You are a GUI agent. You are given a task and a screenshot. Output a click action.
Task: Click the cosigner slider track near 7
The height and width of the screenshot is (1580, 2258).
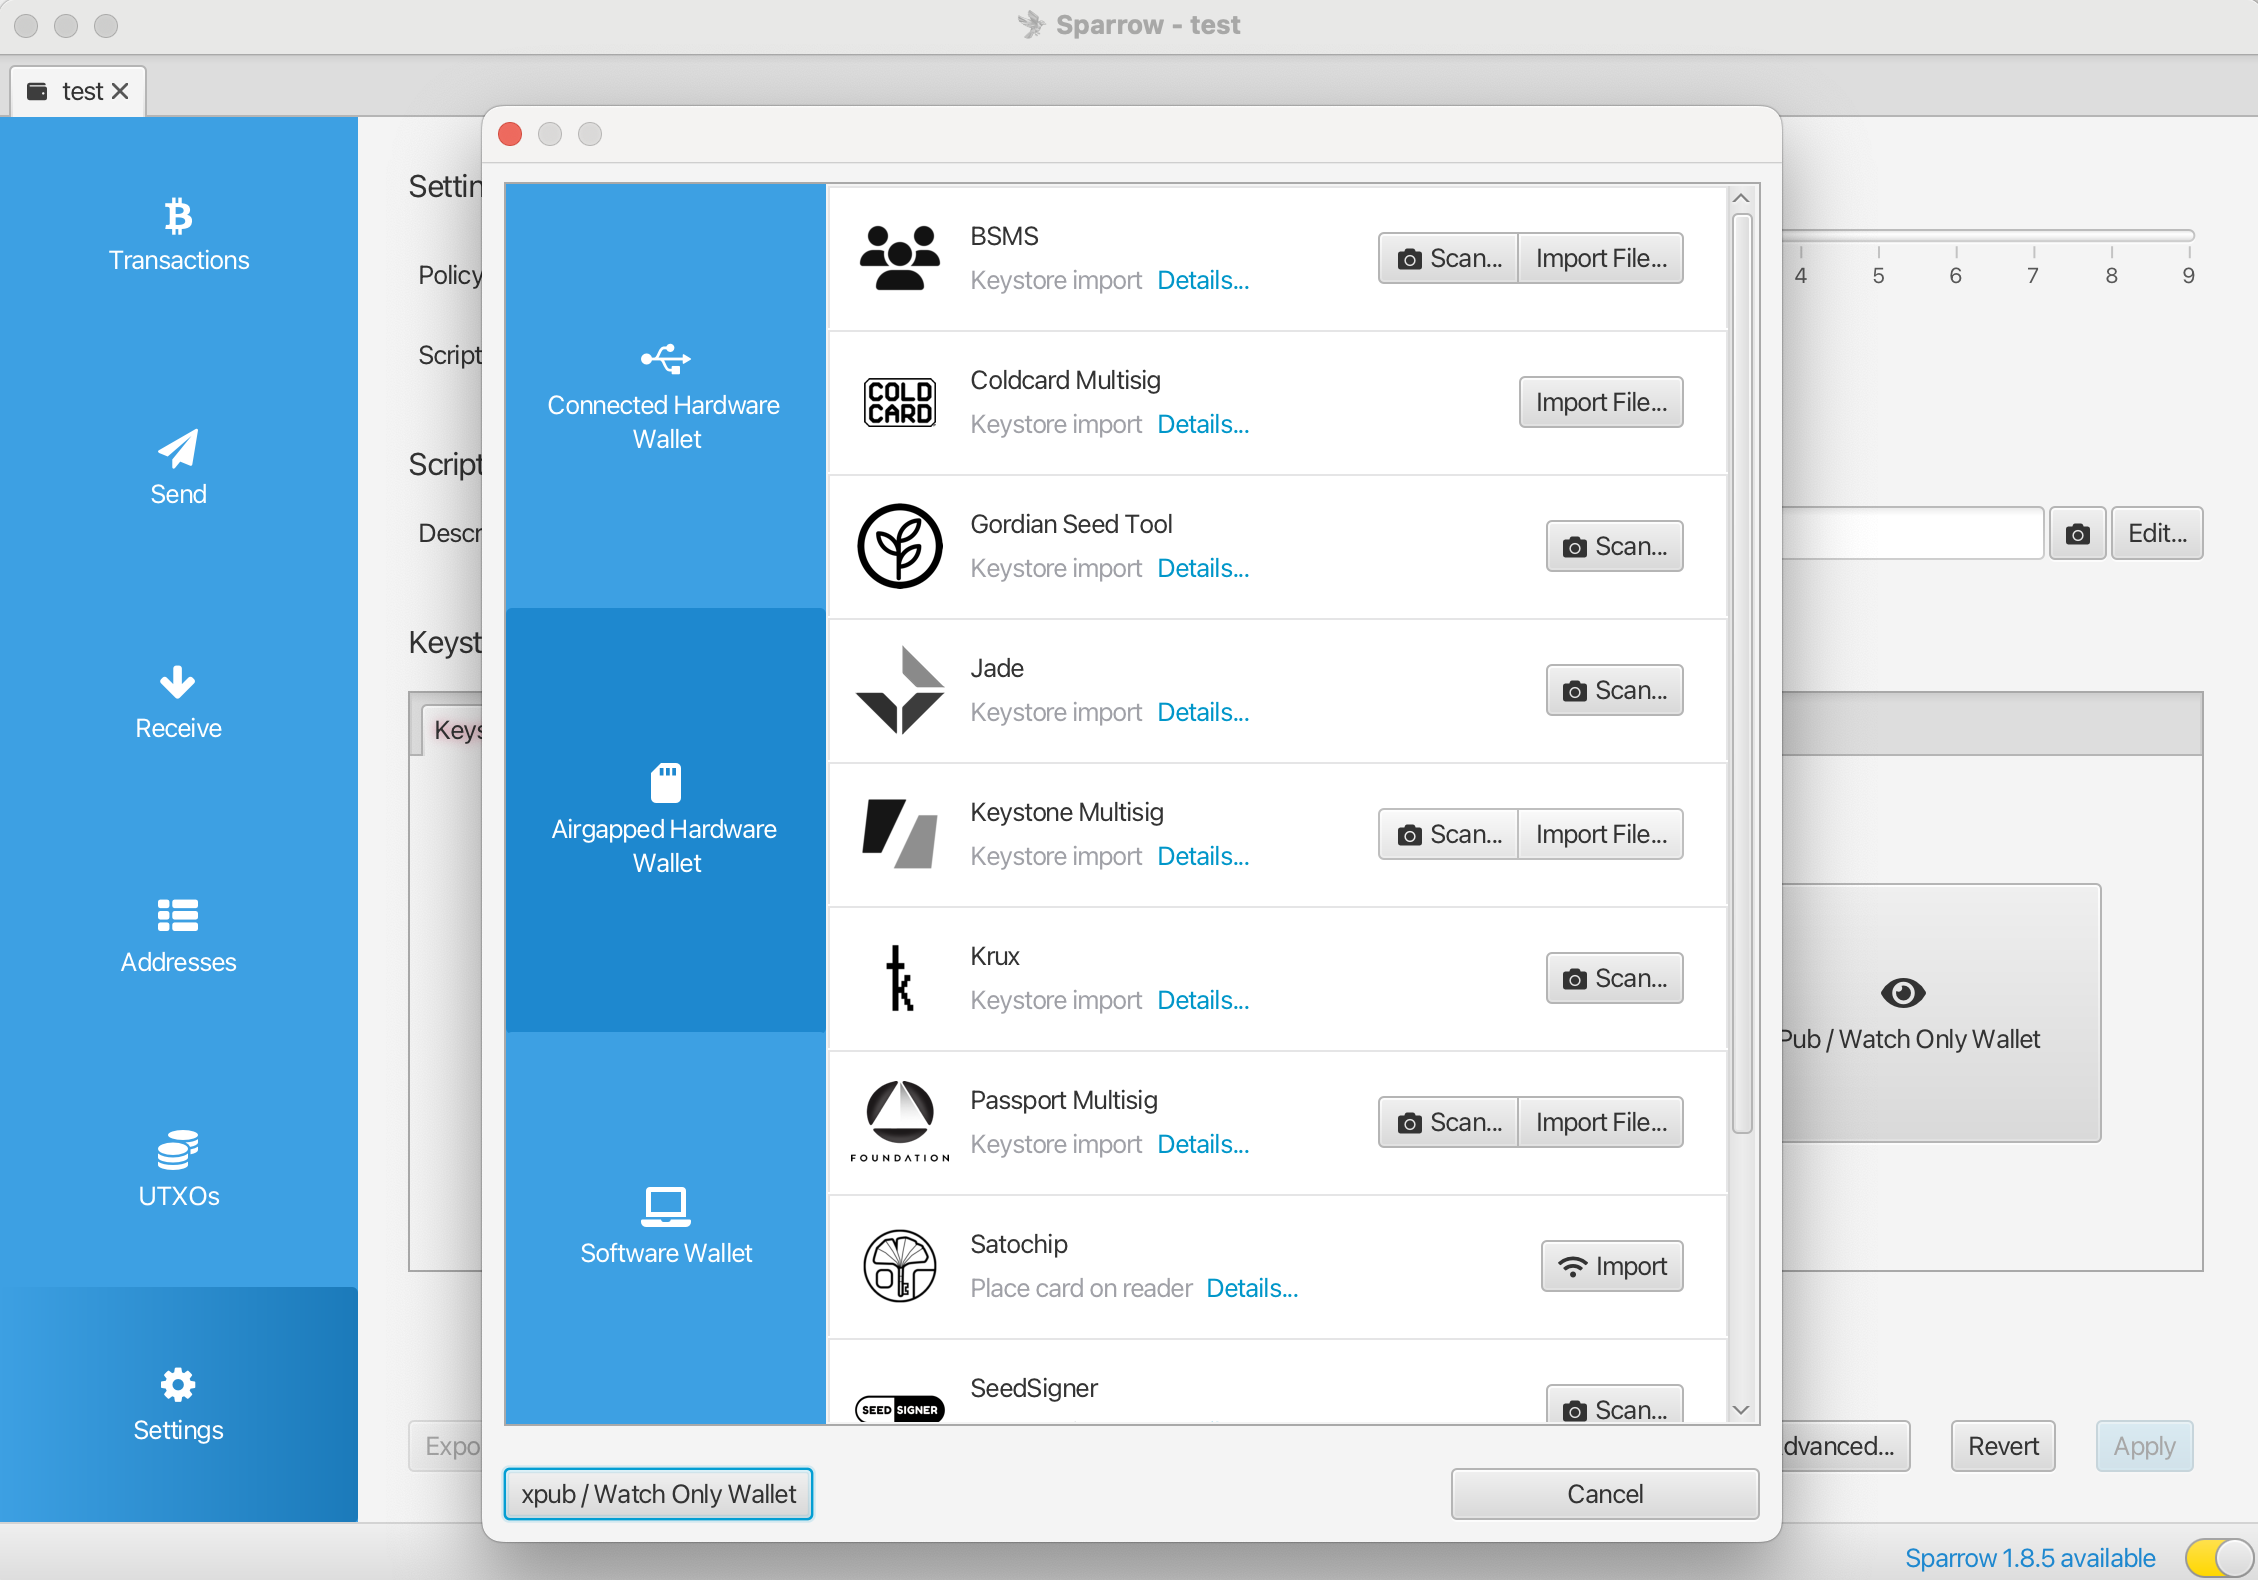(x=2033, y=236)
